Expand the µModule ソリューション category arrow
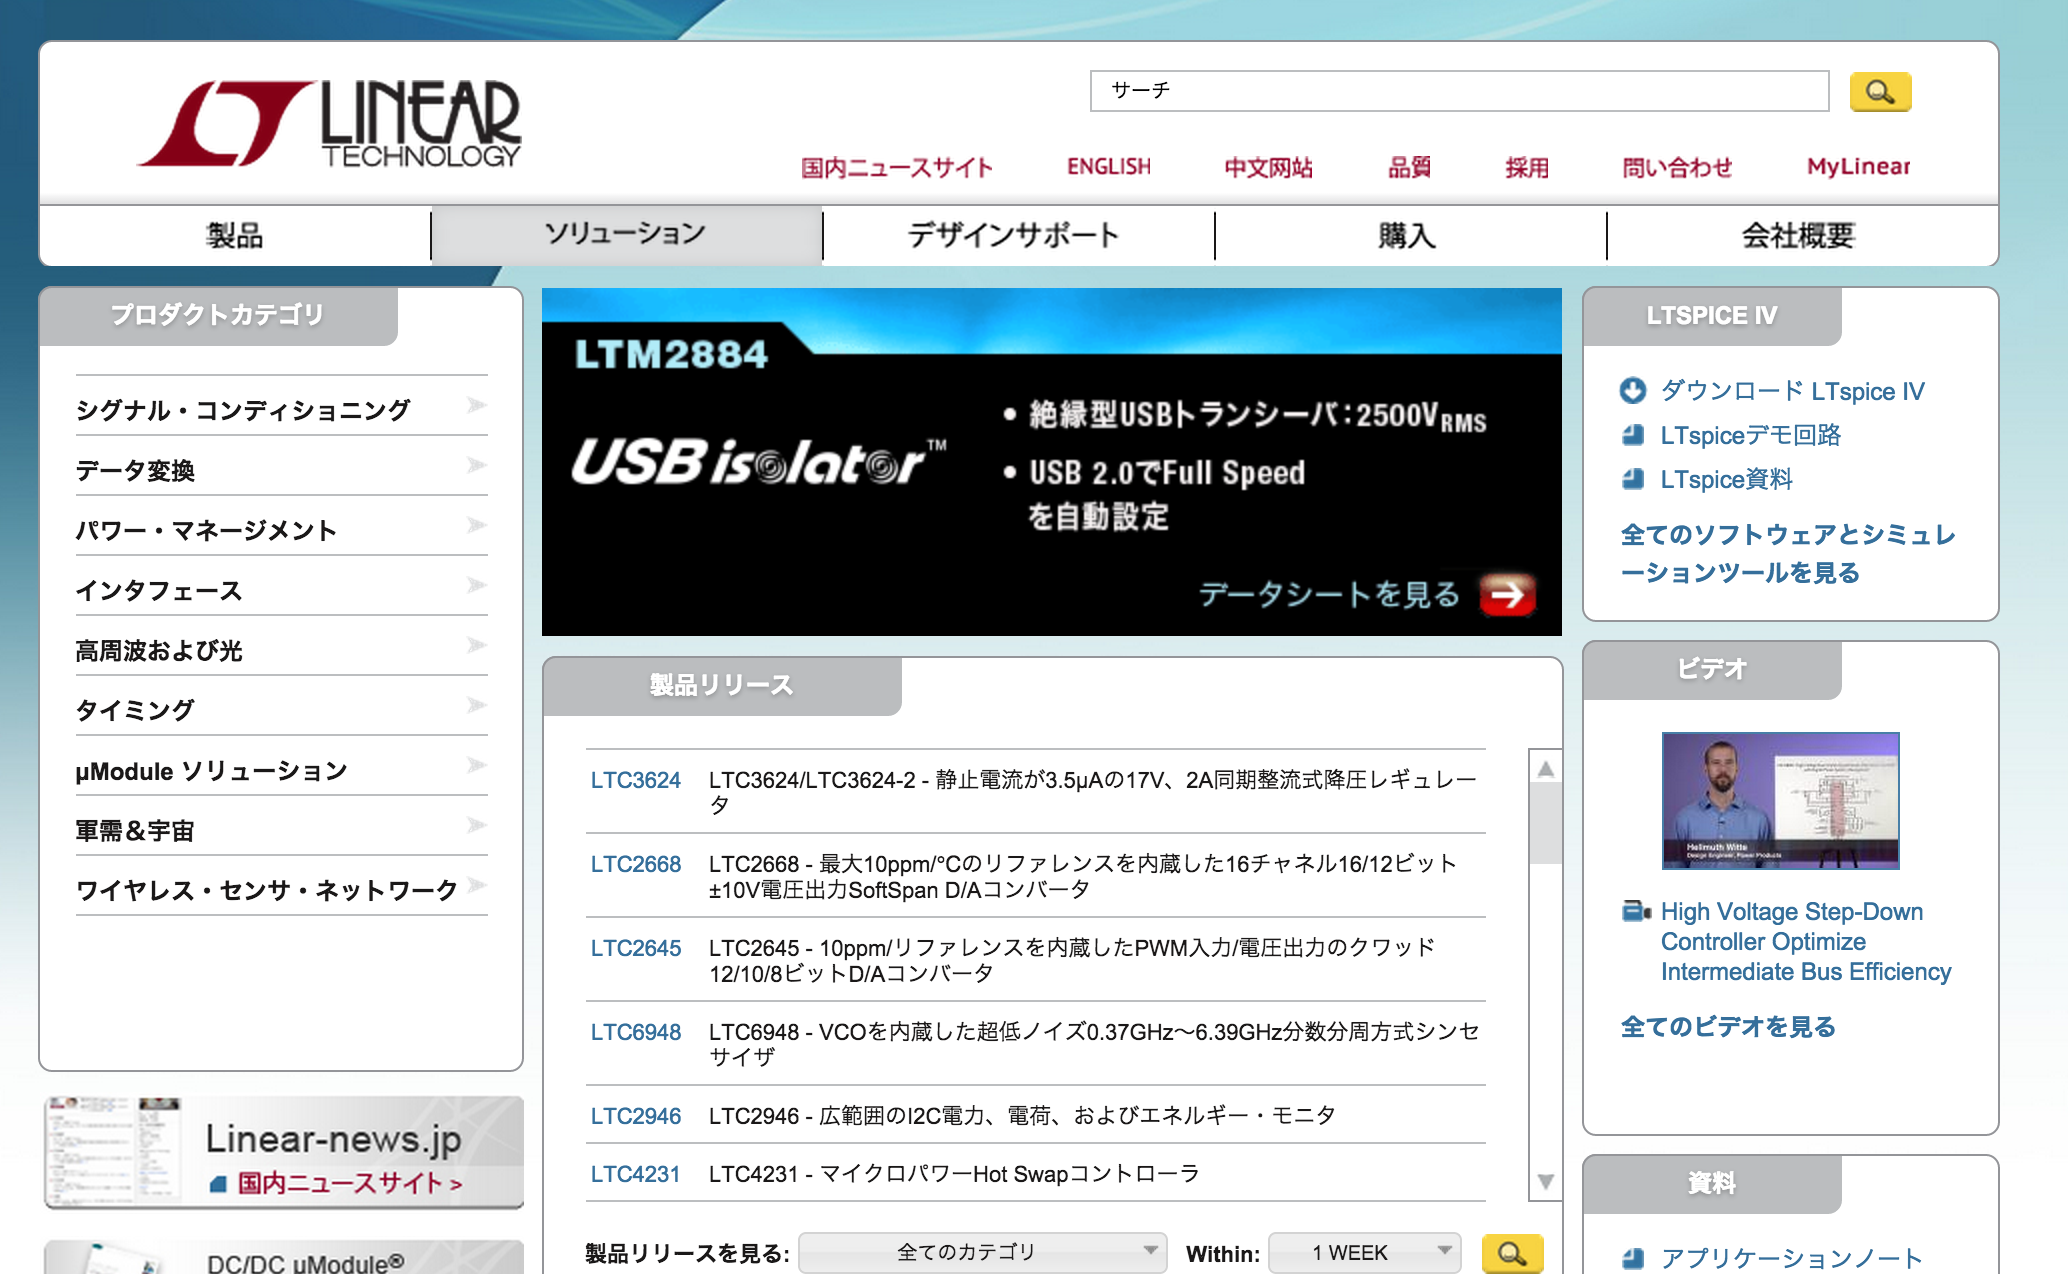 point(476,765)
